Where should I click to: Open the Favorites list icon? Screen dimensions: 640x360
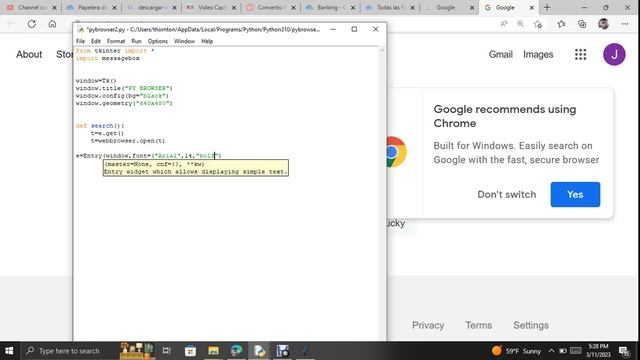coord(561,24)
